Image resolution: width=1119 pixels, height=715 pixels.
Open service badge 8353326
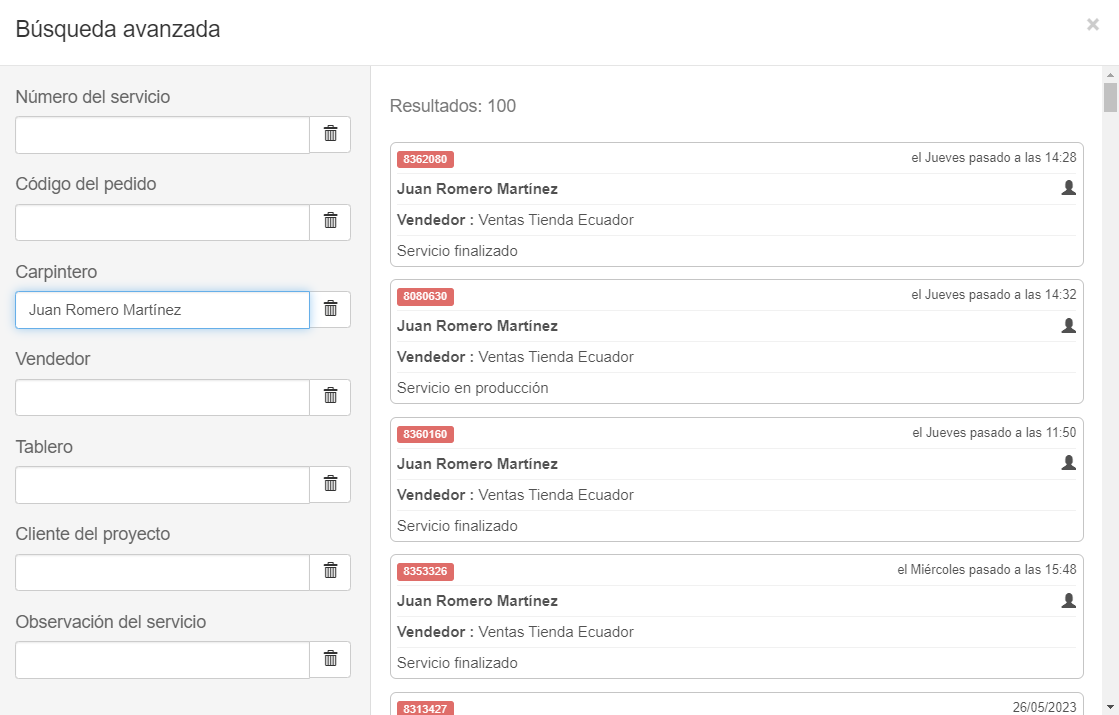pyautogui.click(x=425, y=571)
